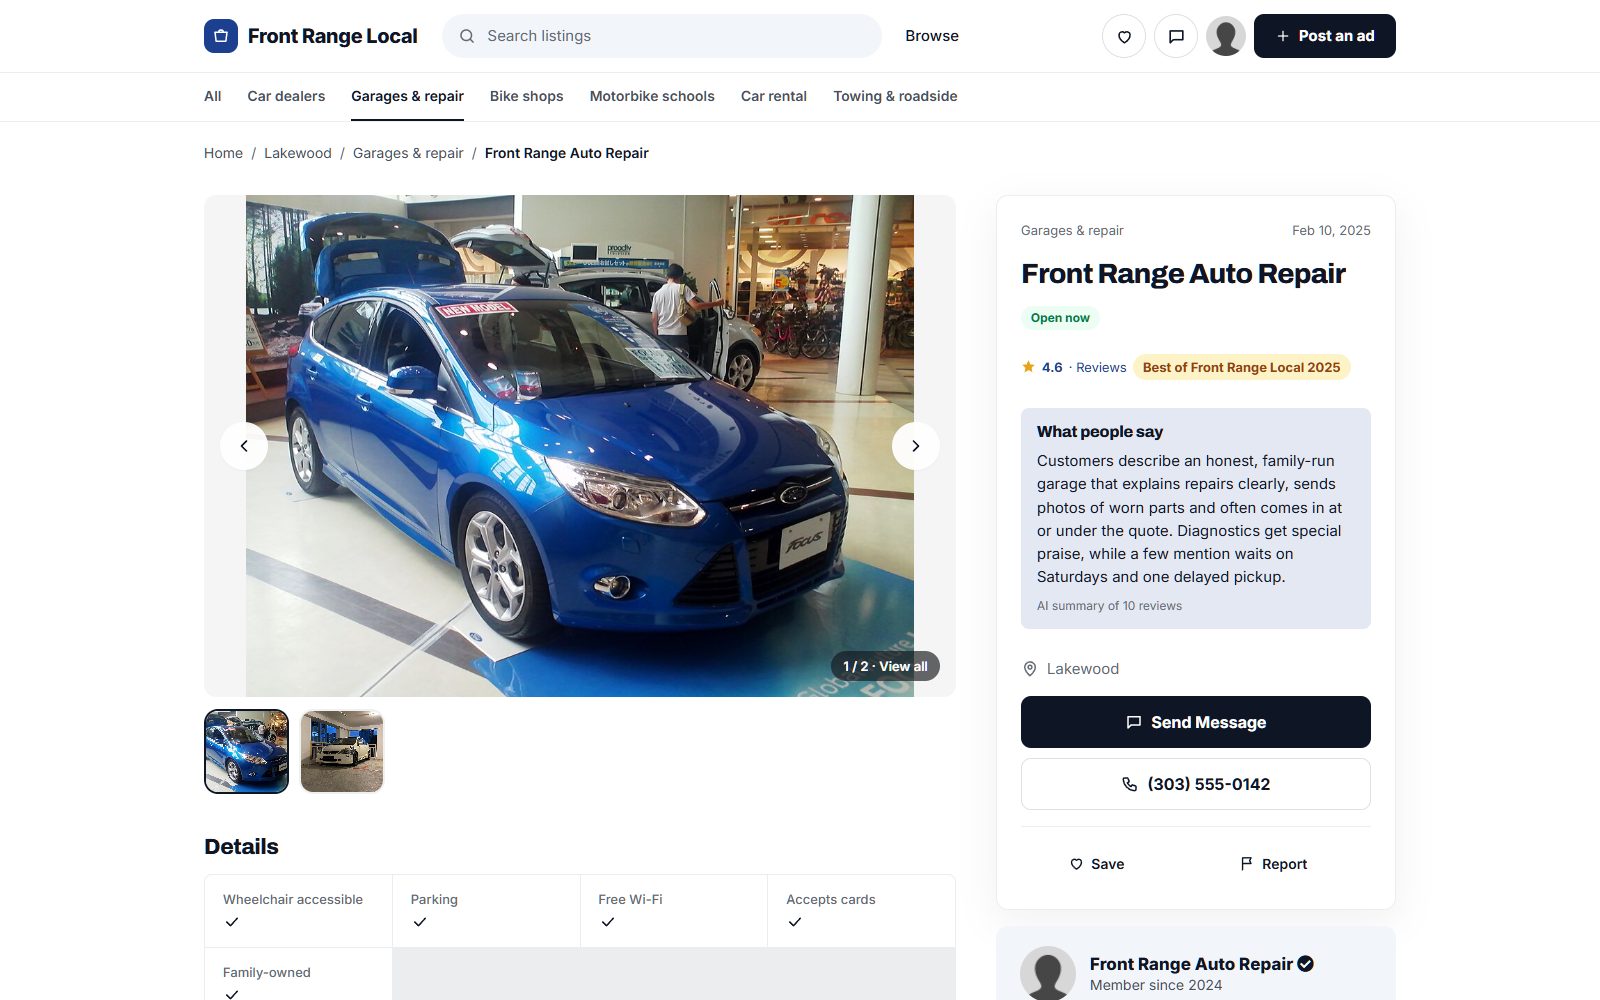Click the Free Wi-Fi detail cell
This screenshot has height=1000, width=1600.
pyautogui.click(x=674, y=911)
